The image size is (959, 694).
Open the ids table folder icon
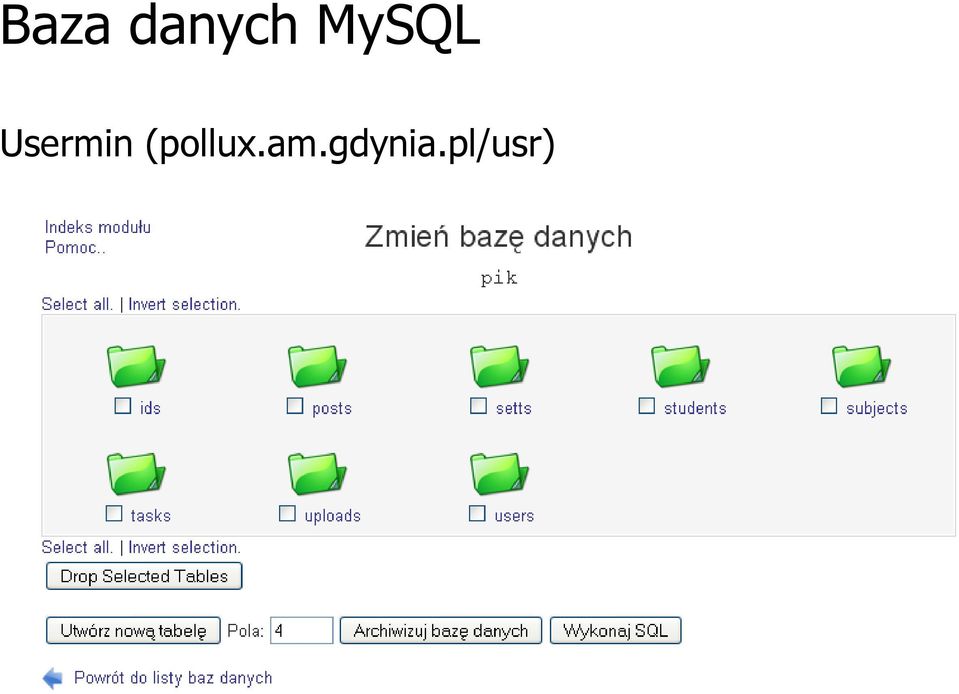click(x=136, y=366)
